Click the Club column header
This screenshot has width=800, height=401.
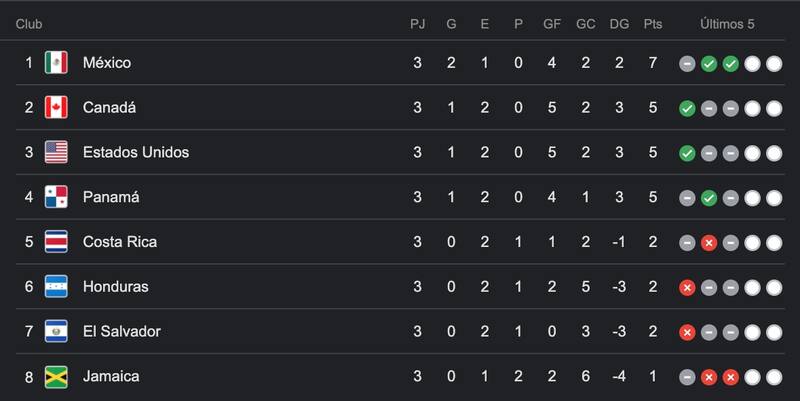[30, 22]
